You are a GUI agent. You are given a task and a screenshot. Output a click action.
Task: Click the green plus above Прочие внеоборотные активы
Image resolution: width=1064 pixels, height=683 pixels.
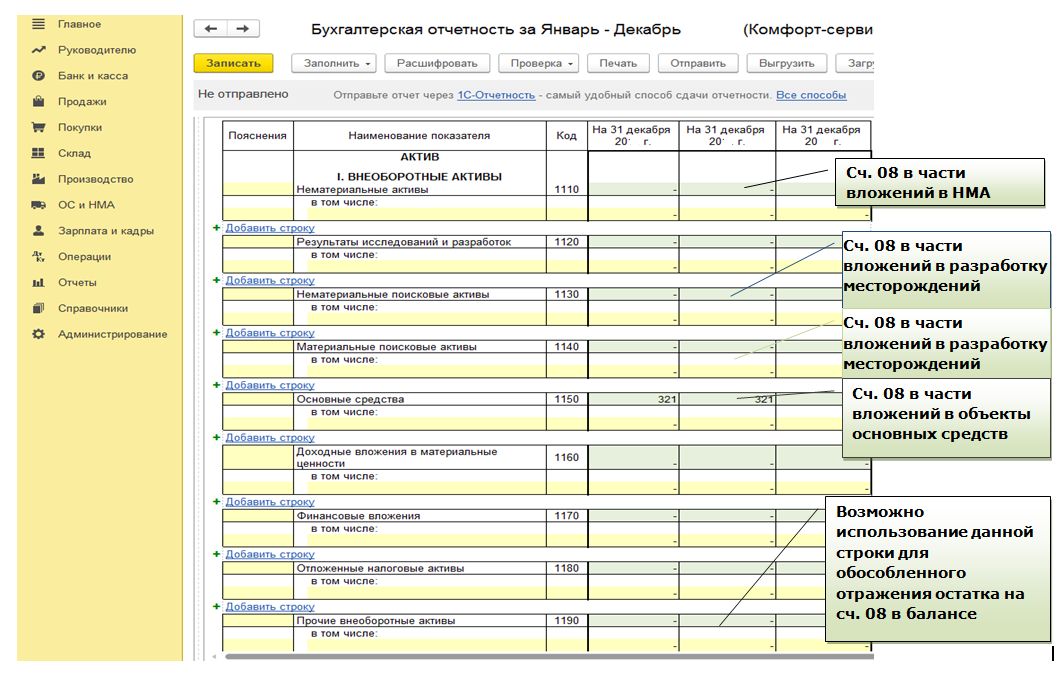coord(216,606)
